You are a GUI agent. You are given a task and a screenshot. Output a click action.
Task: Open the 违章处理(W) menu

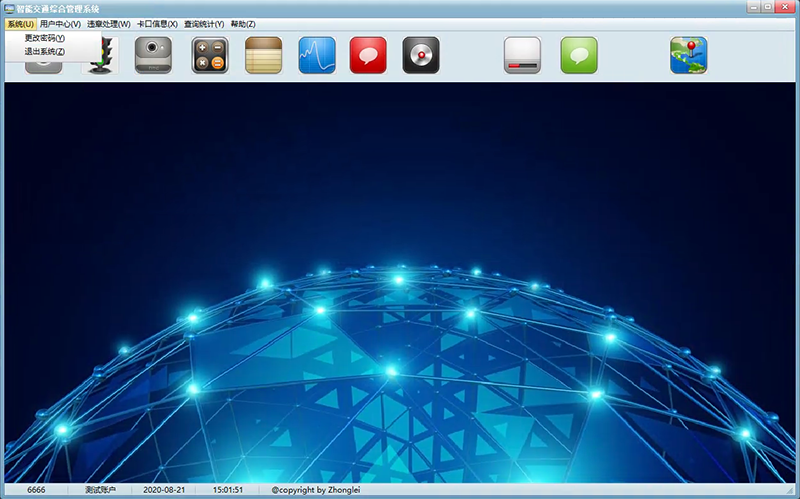coord(108,24)
